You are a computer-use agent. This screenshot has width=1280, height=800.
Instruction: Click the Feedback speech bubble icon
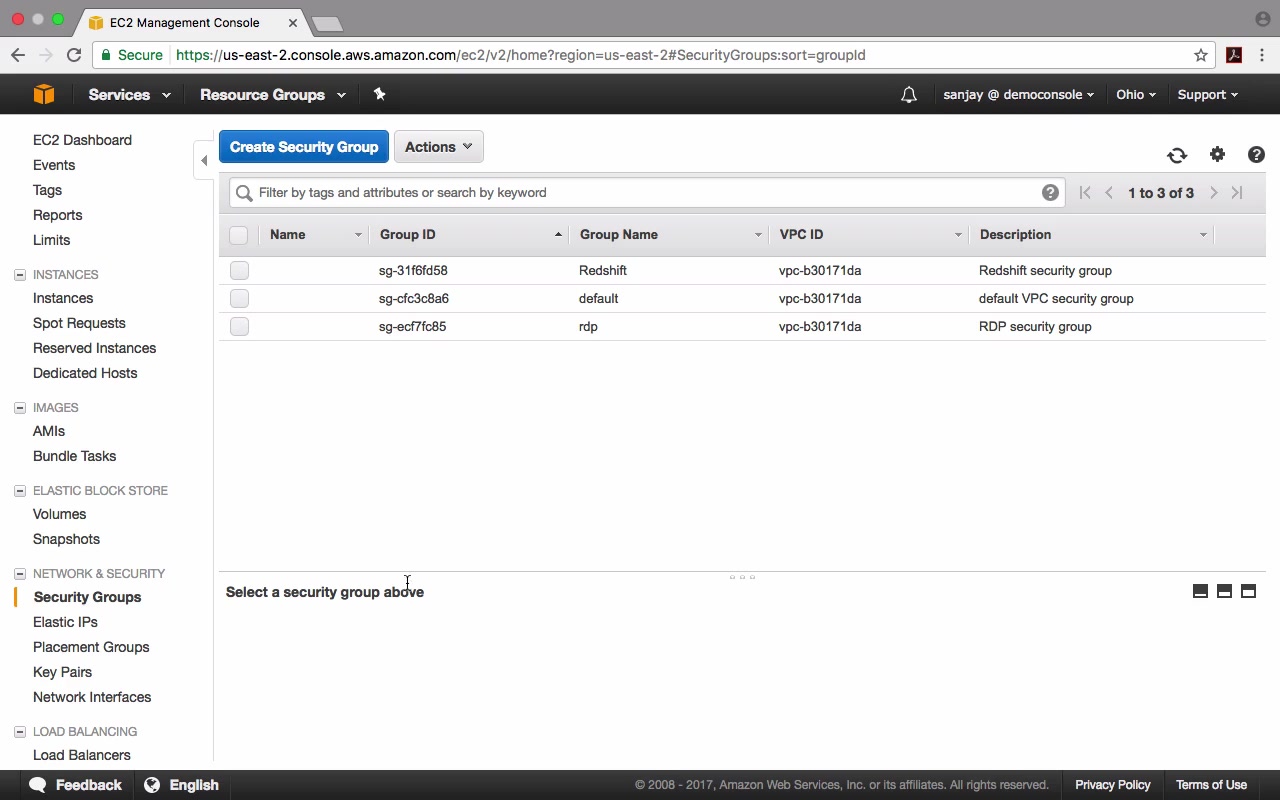pyautogui.click(x=38, y=785)
